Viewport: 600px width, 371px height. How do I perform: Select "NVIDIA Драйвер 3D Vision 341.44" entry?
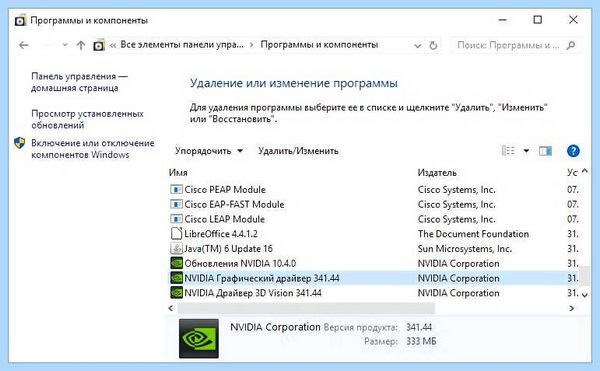click(x=253, y=293)
